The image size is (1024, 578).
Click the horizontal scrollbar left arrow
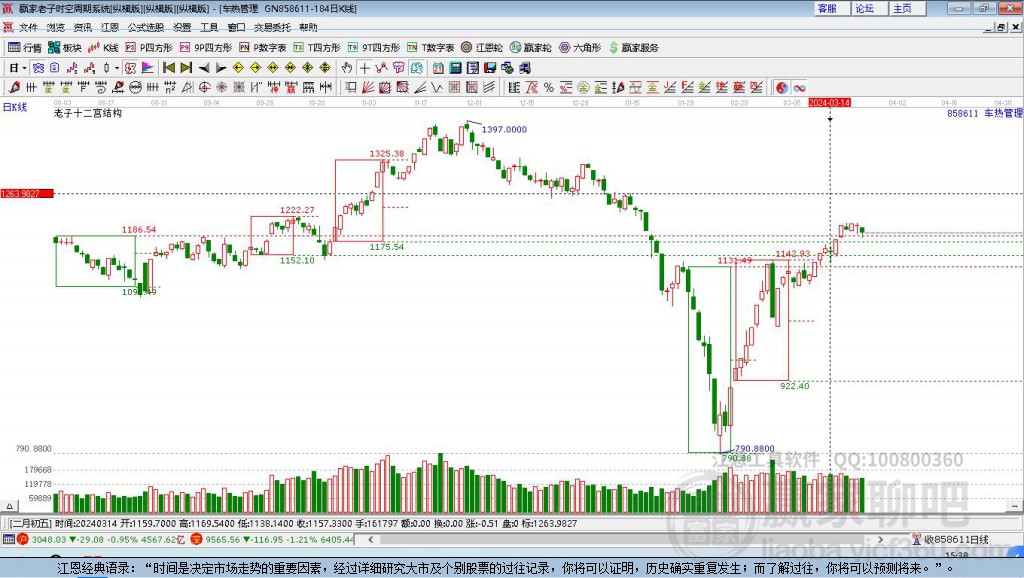[371, 539]
